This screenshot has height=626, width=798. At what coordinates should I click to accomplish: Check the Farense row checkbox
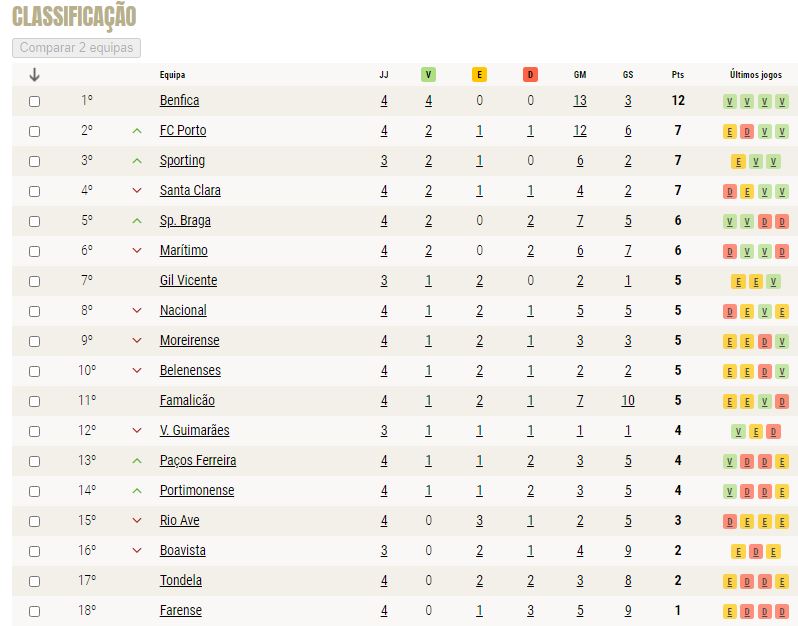(34, 611)
